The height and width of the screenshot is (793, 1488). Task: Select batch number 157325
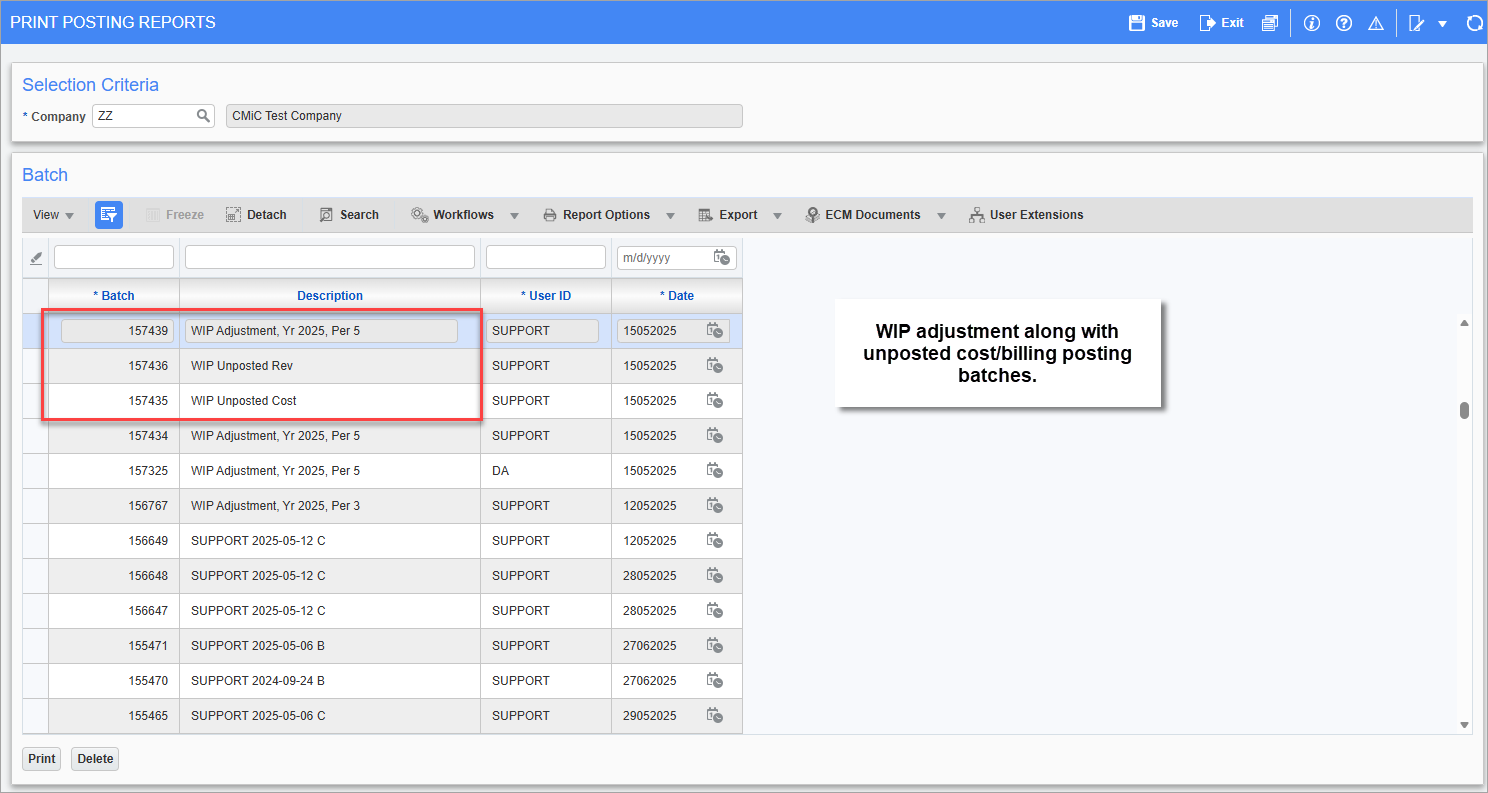tap(148, 471)
